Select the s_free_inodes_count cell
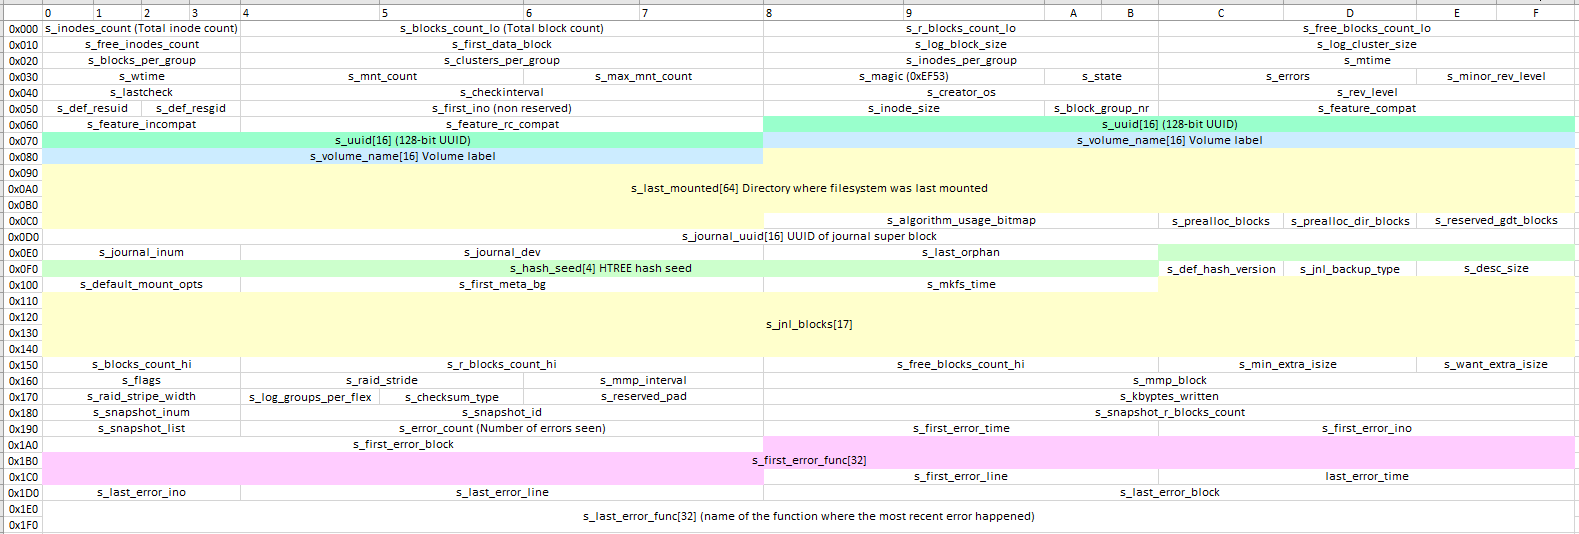Viewport: 1579px width, 534px height. coord(141,44)
